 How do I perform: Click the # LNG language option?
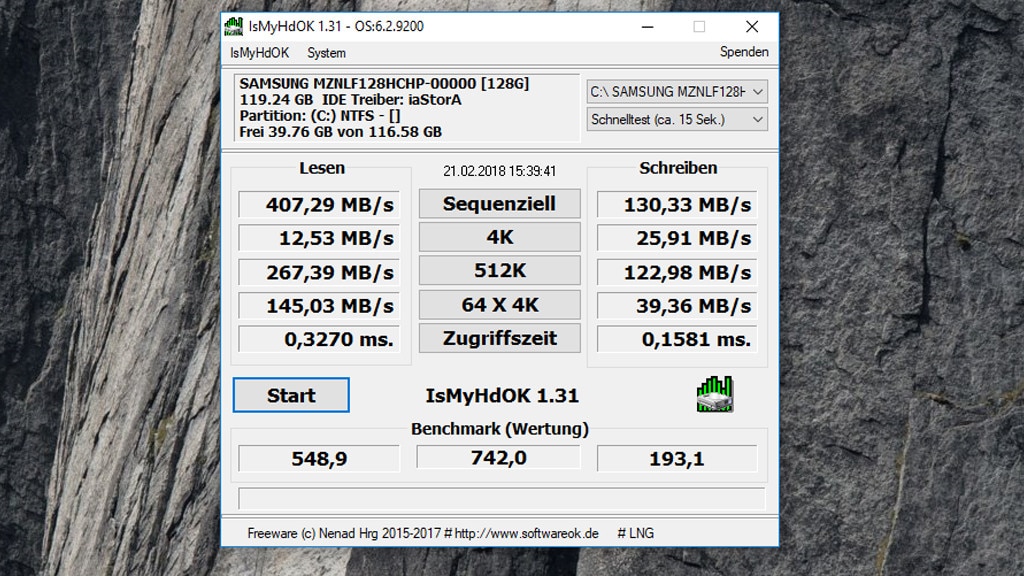click(635, 533)
